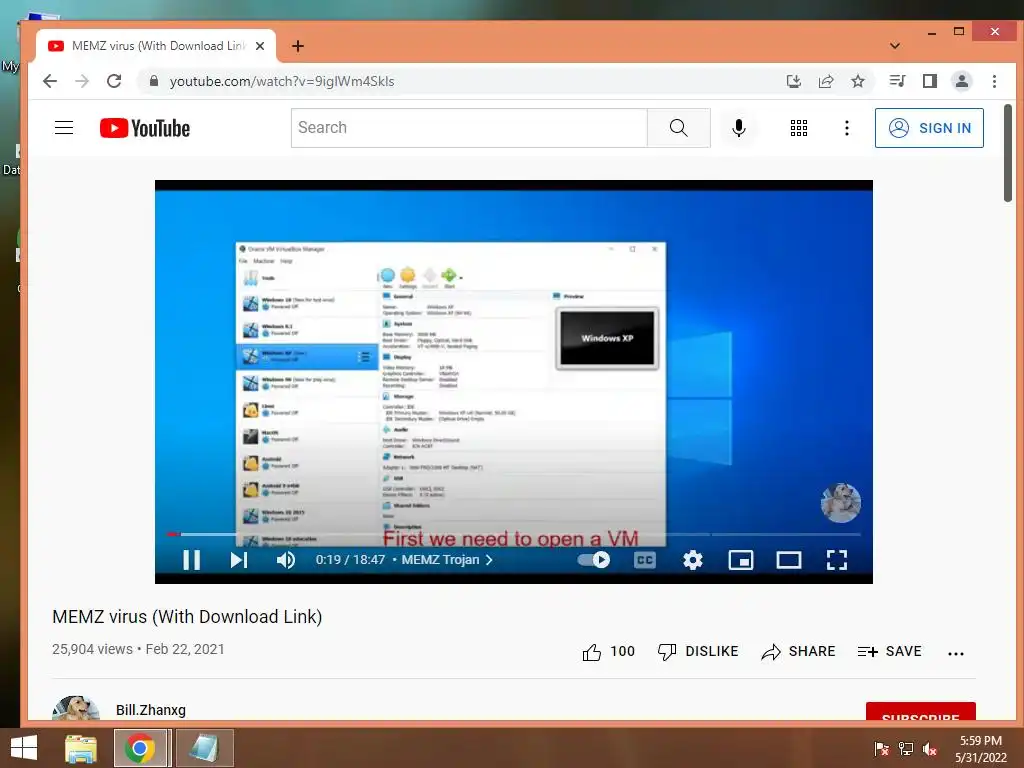Open video settings gear
The image size is (1024, 768).
pos(692,560)
